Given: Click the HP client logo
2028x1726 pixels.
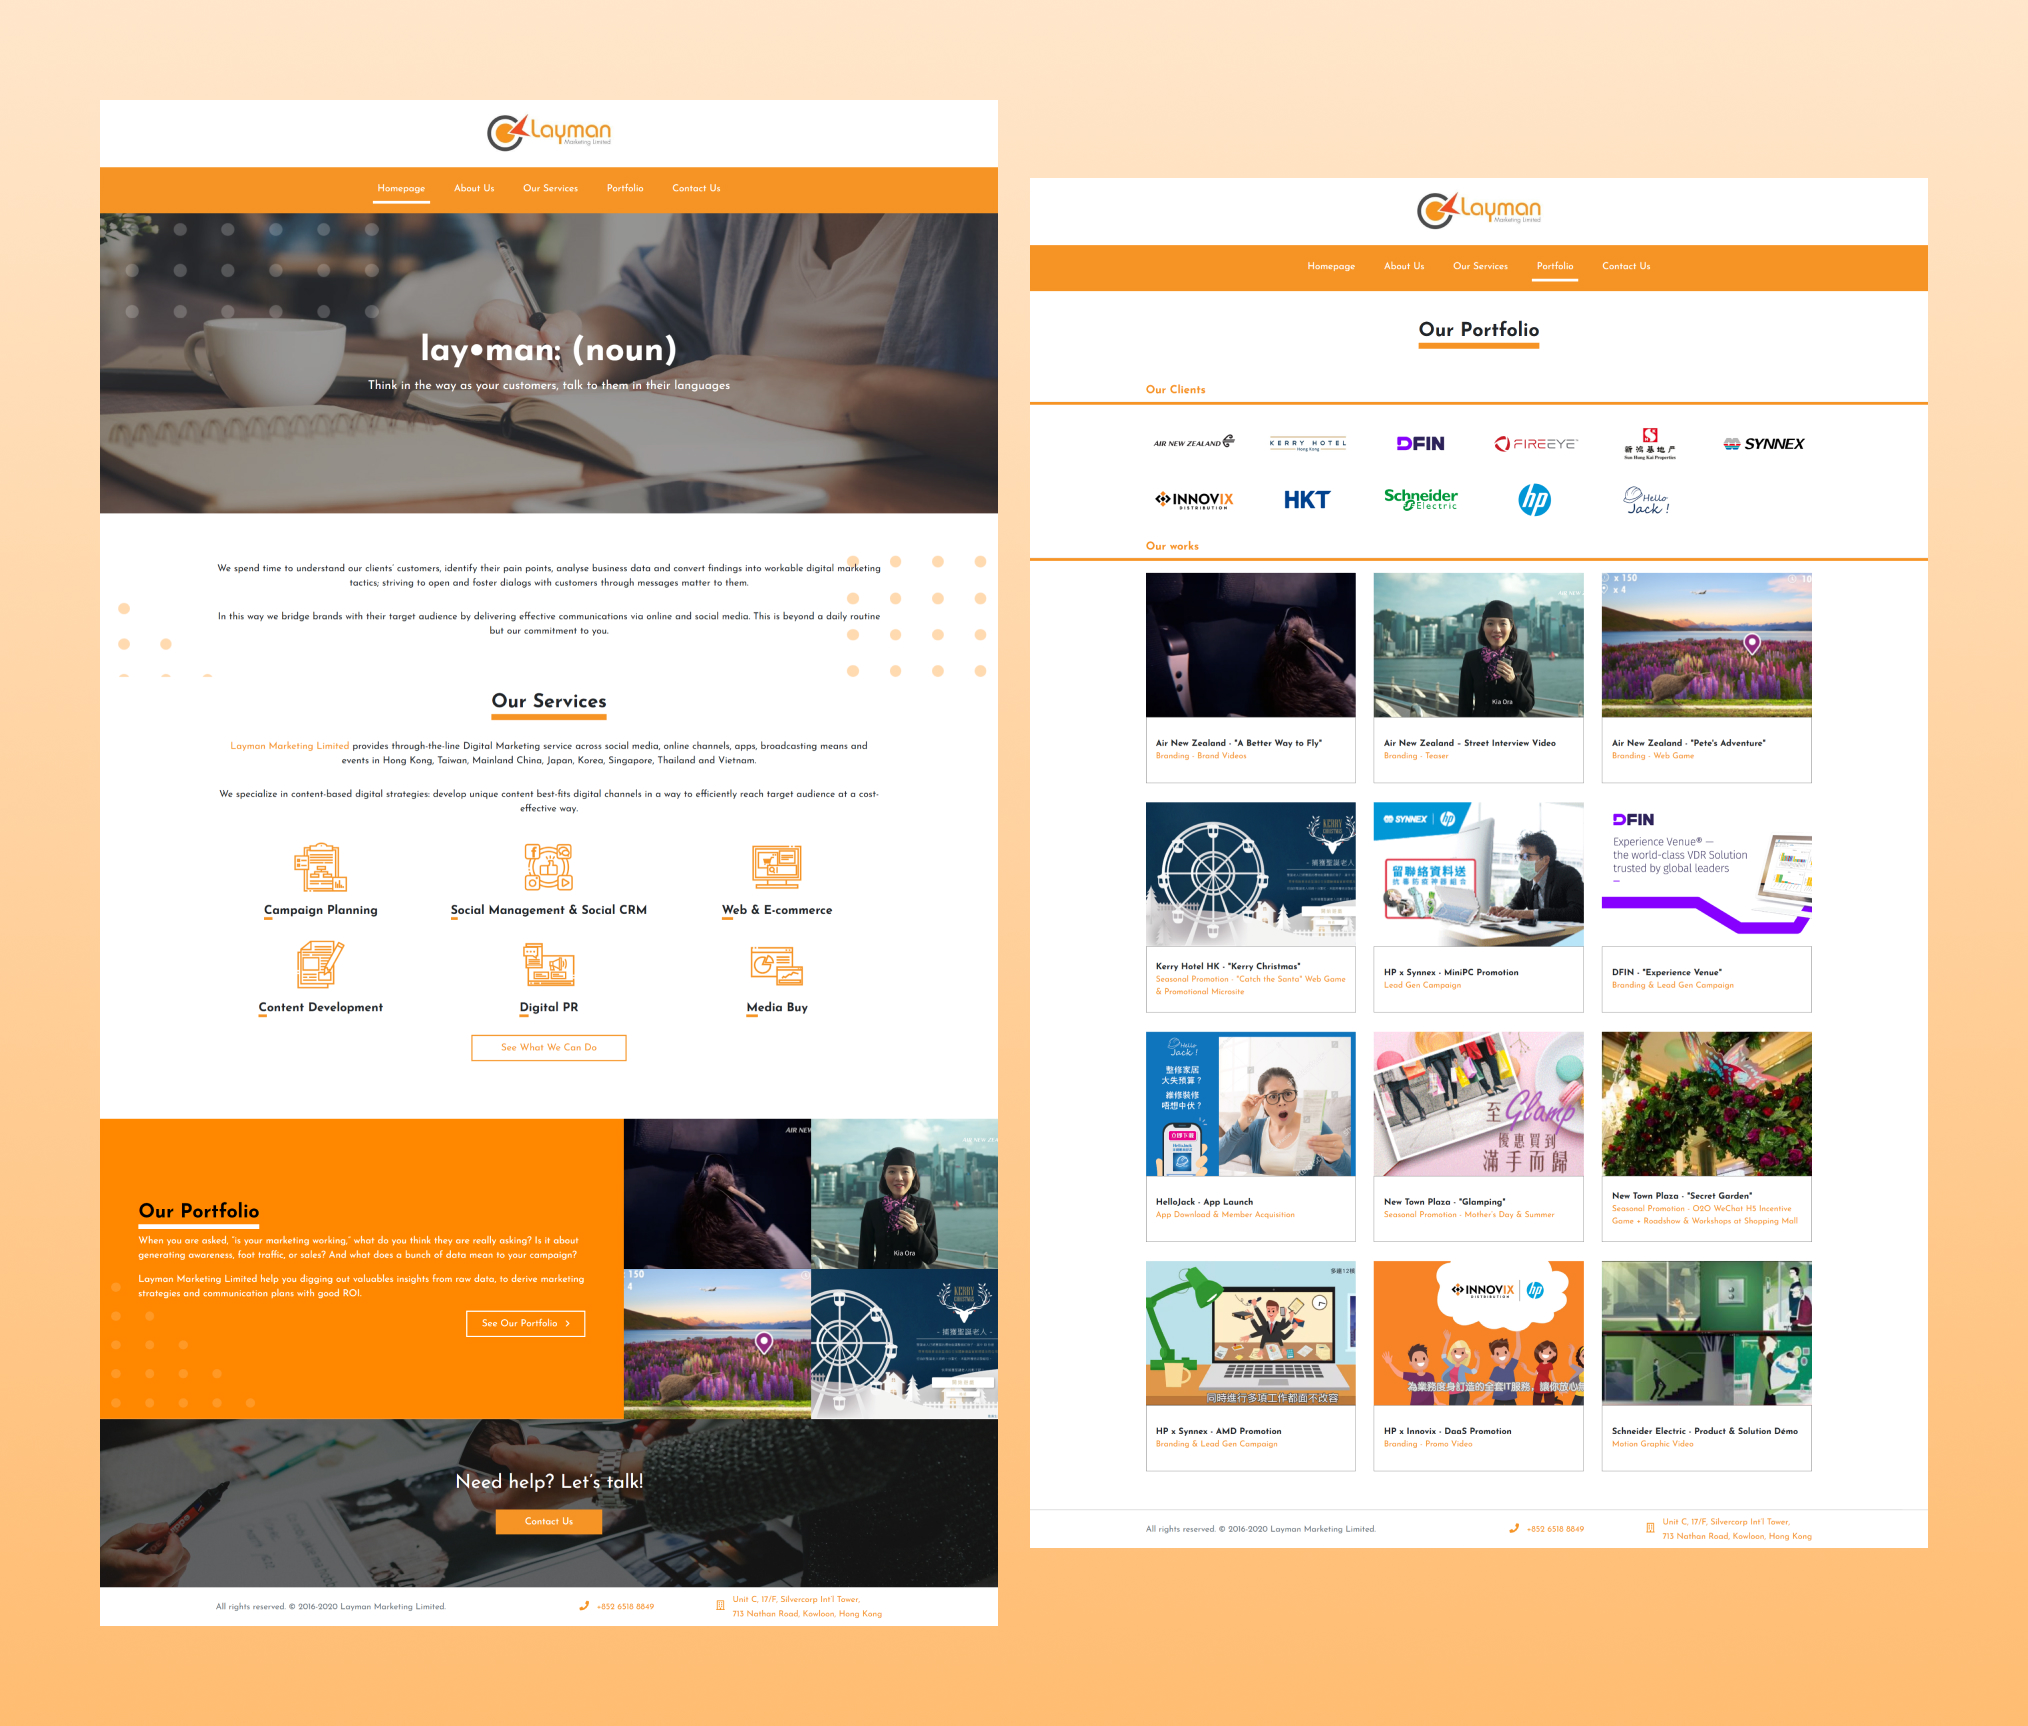Looking at the screenshot, I should (1534, 499).
